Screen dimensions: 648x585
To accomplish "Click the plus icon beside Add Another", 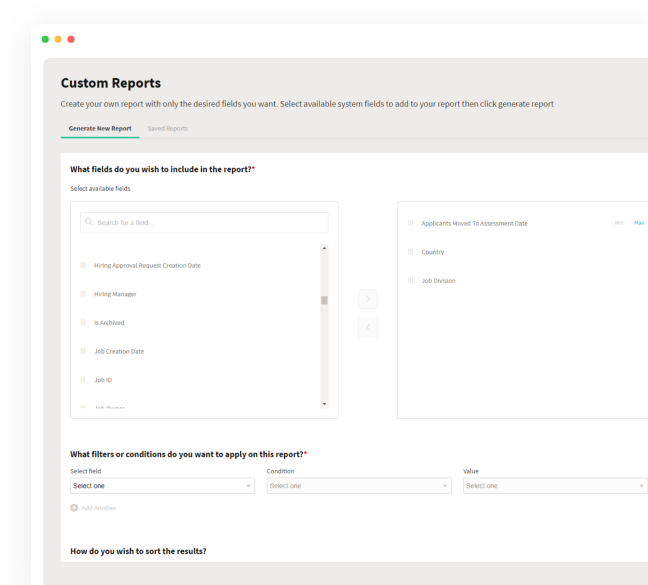I will tap(74, 508).
